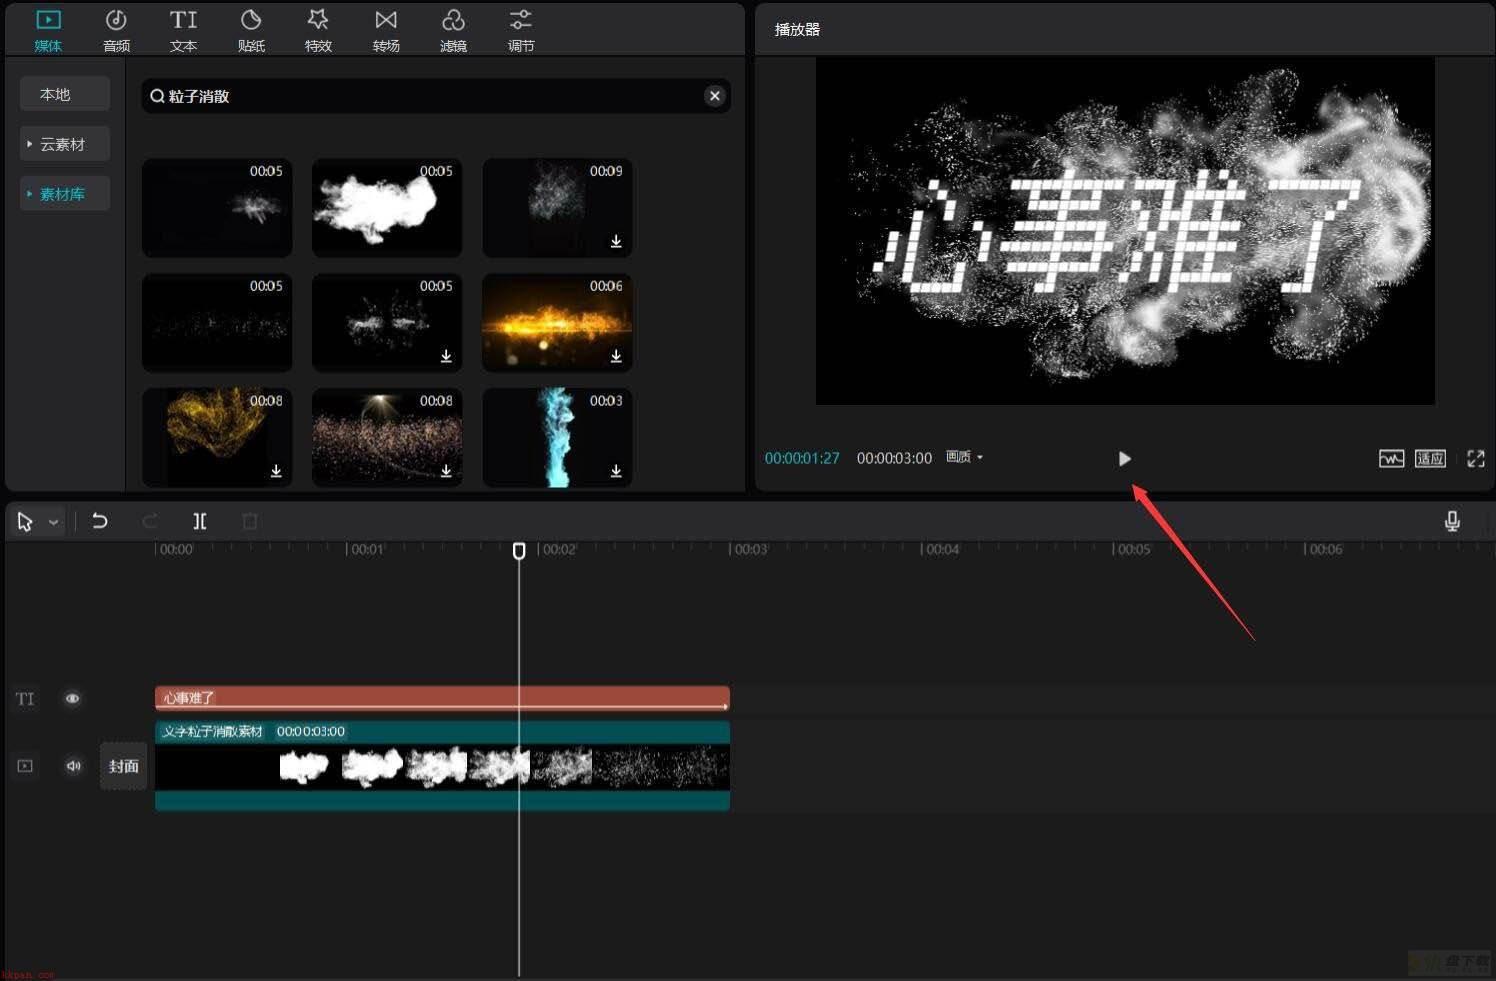Image resolution: width=1496 pixels, height=981 pixels.
Task: Open the selection tool dropdown arrow
Action: coord(54,522)
